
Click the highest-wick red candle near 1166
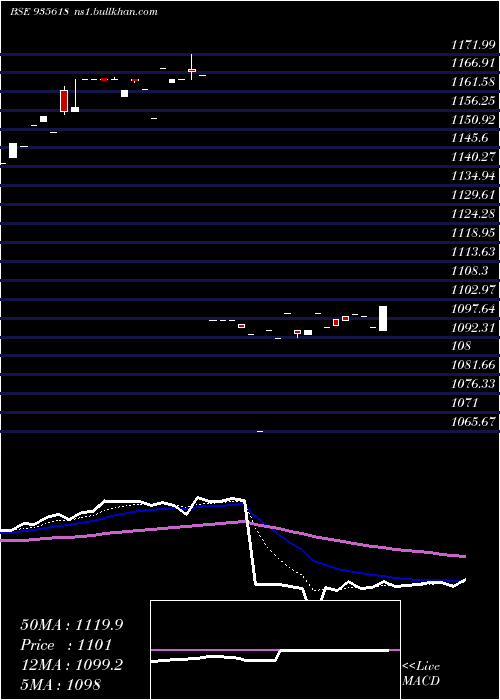tap(192, 67)
